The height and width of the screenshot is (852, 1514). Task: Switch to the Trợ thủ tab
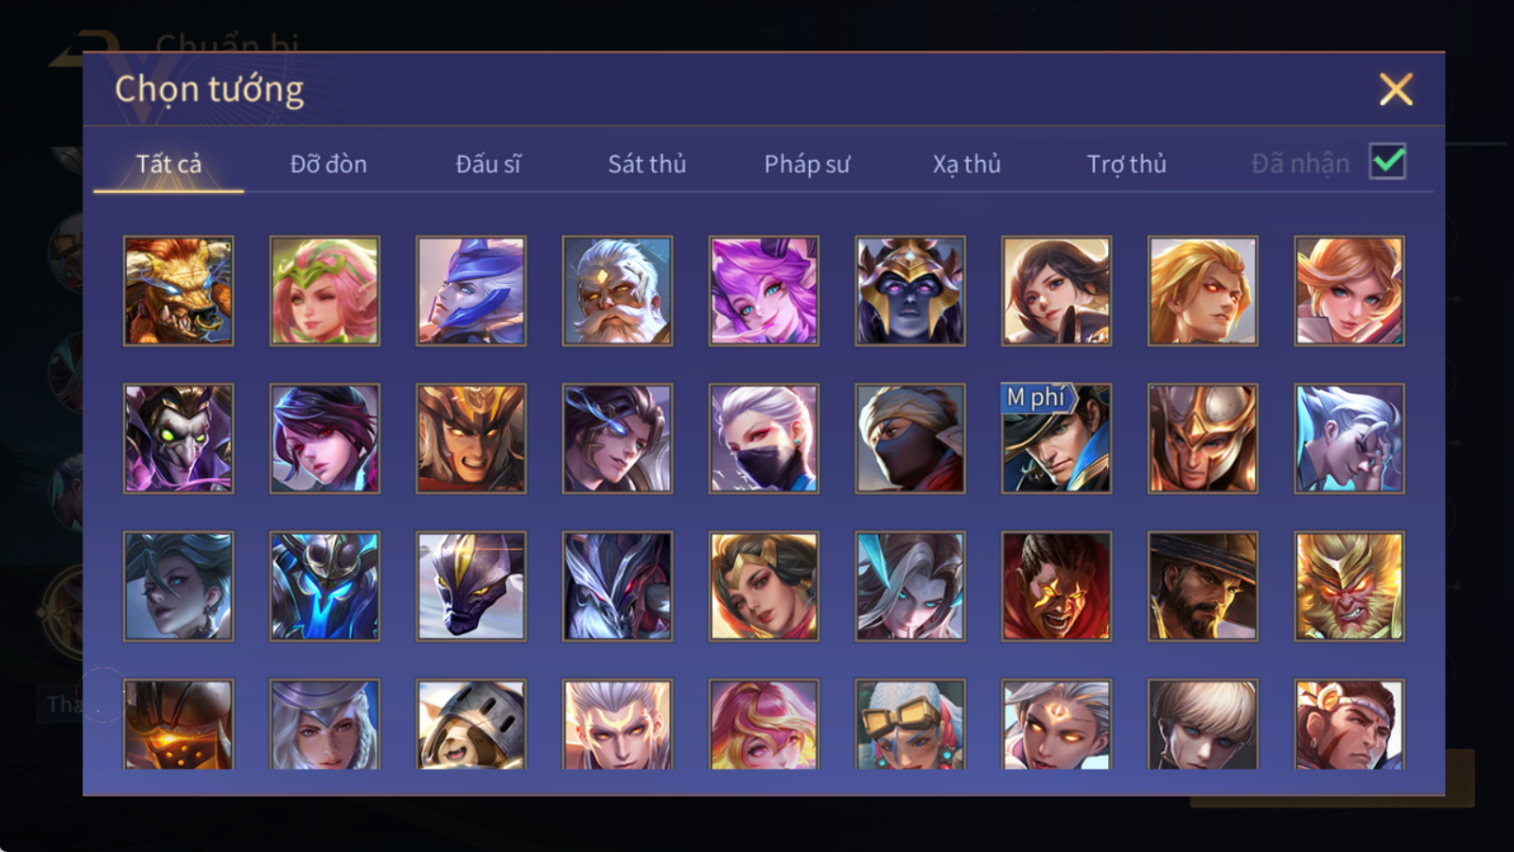tap(1127, 164)
